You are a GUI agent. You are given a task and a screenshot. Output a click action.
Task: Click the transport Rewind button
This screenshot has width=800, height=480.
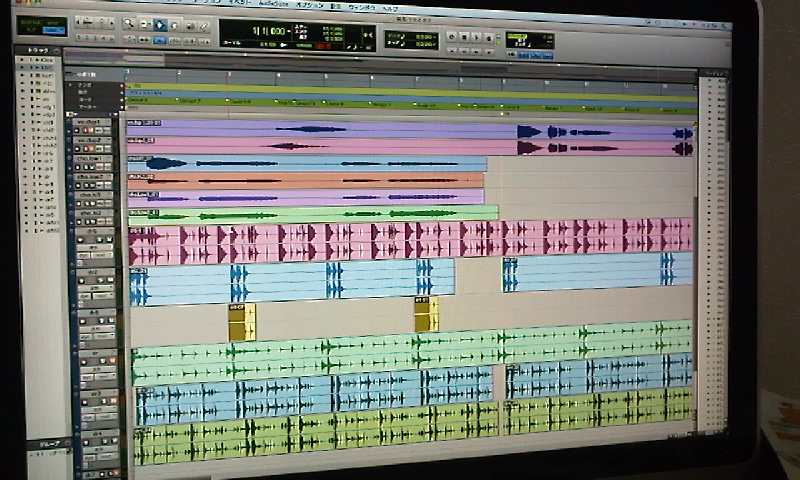pyautogui.click(x=464, y=52)
